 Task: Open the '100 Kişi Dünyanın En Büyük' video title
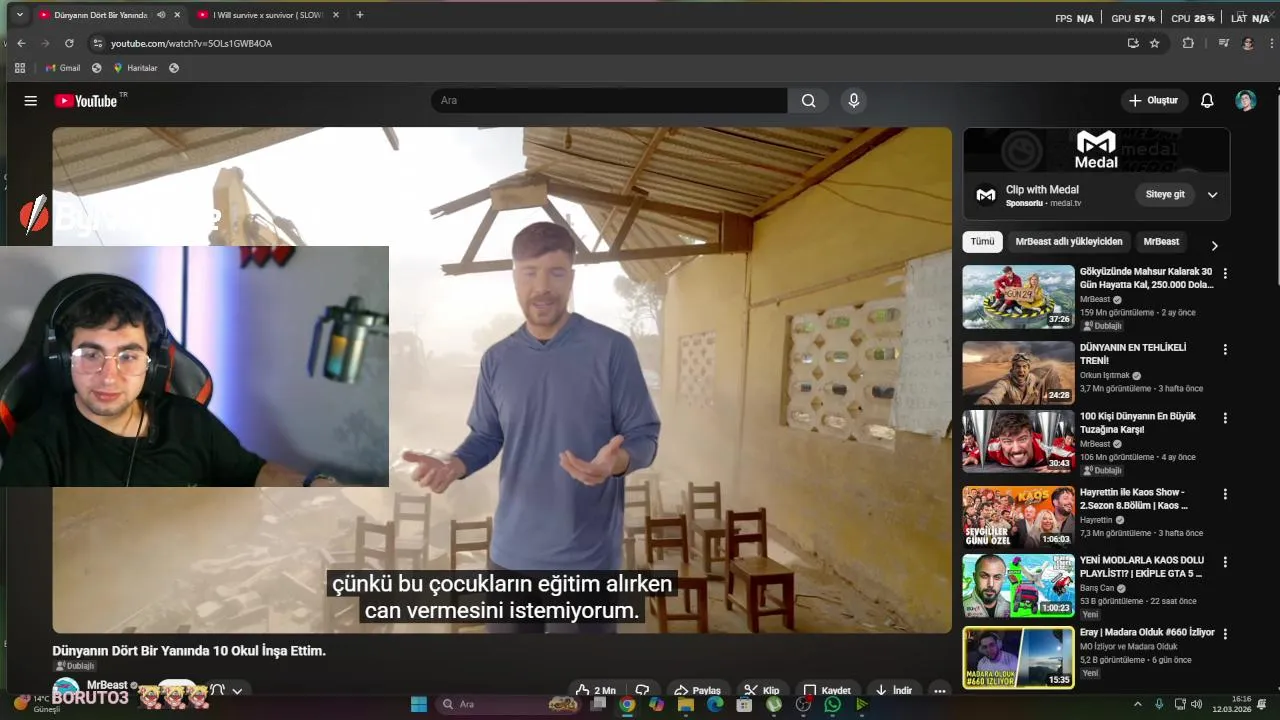[1138, 422]
